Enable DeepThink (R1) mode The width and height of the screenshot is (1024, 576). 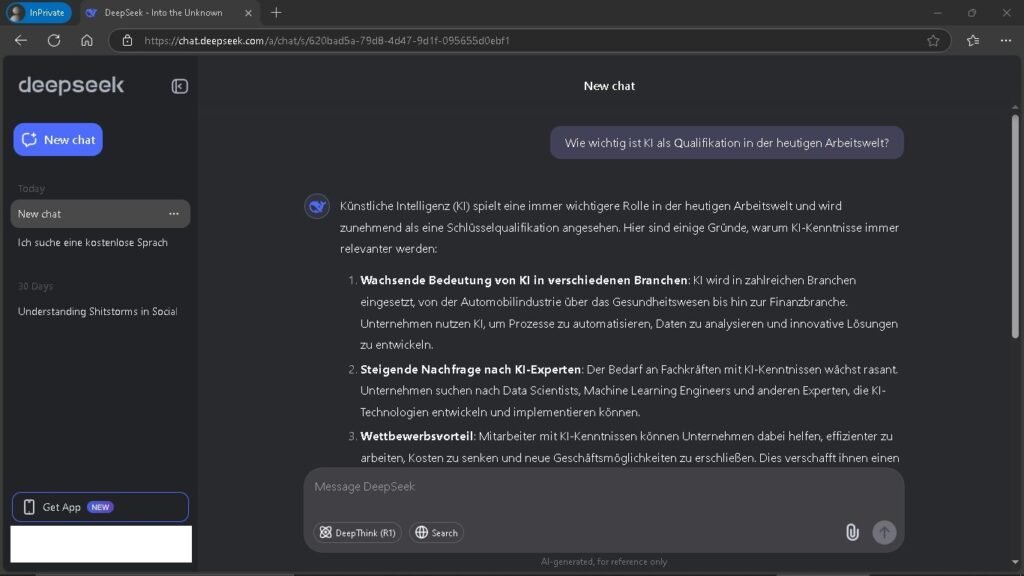coord(357,532)
